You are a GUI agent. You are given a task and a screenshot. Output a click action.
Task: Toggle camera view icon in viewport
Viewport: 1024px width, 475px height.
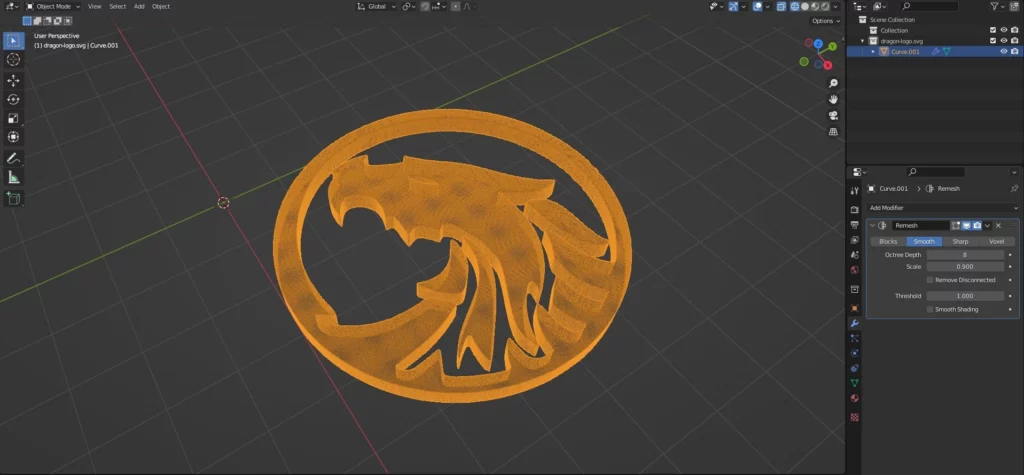coord(833,116)
